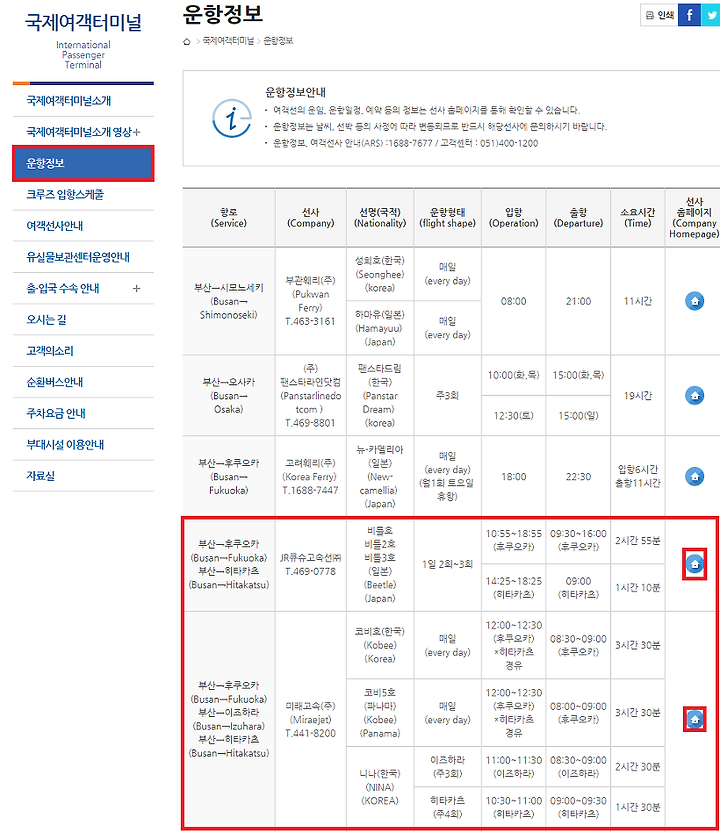Click the 1일 2회~3회 frequency cell
The height and width of the screenshot is (832, 720).
(447, 564)
